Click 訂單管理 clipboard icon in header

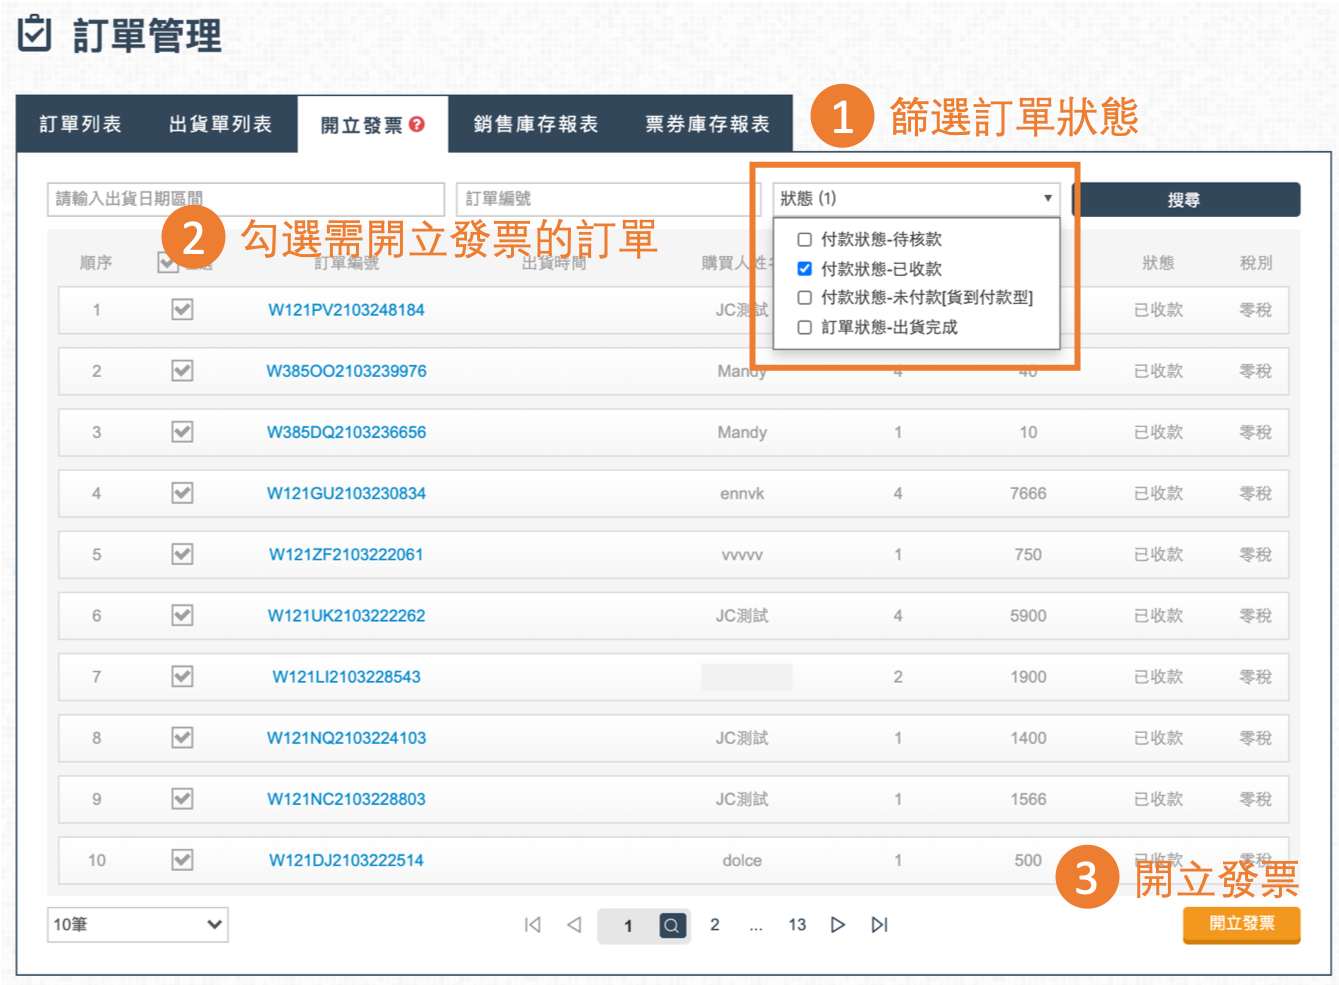coord(34,33)
